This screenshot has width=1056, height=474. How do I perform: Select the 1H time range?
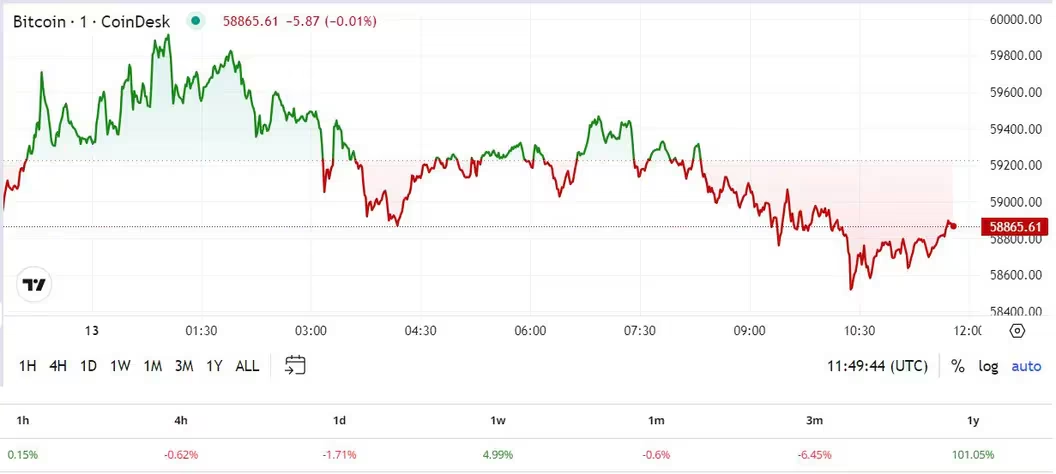[28, 366]
